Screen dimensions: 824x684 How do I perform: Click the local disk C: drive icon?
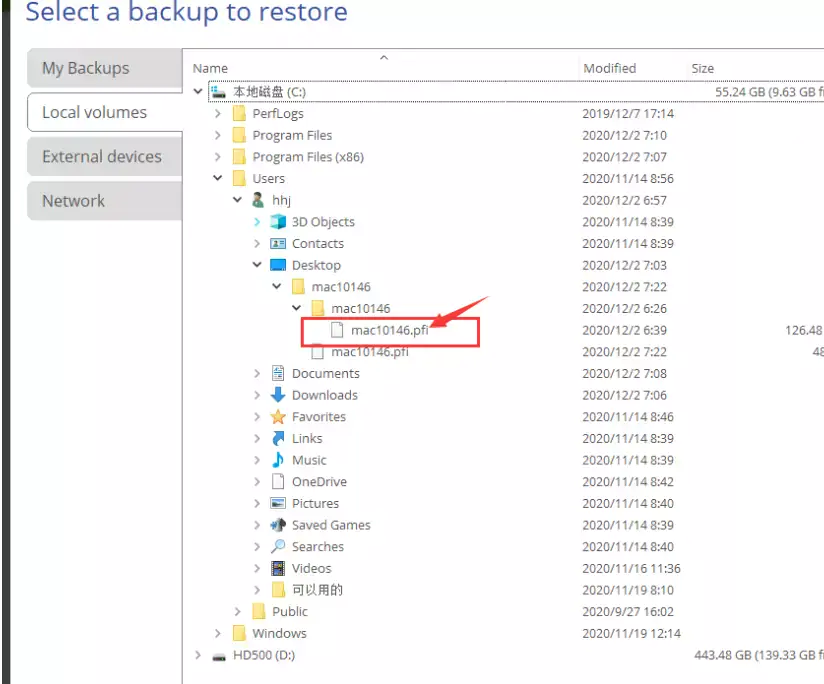(x=218, y=91)
